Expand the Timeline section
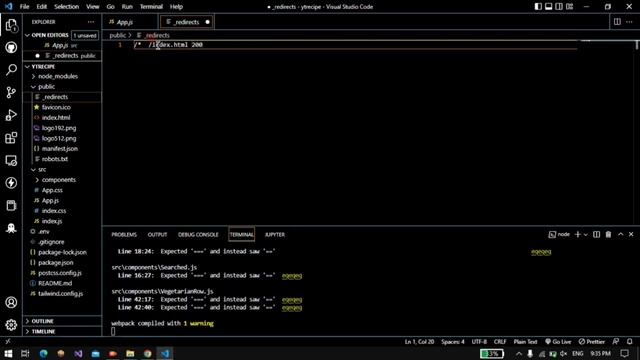The image size is (640, 360). click(x=27, y=331)
